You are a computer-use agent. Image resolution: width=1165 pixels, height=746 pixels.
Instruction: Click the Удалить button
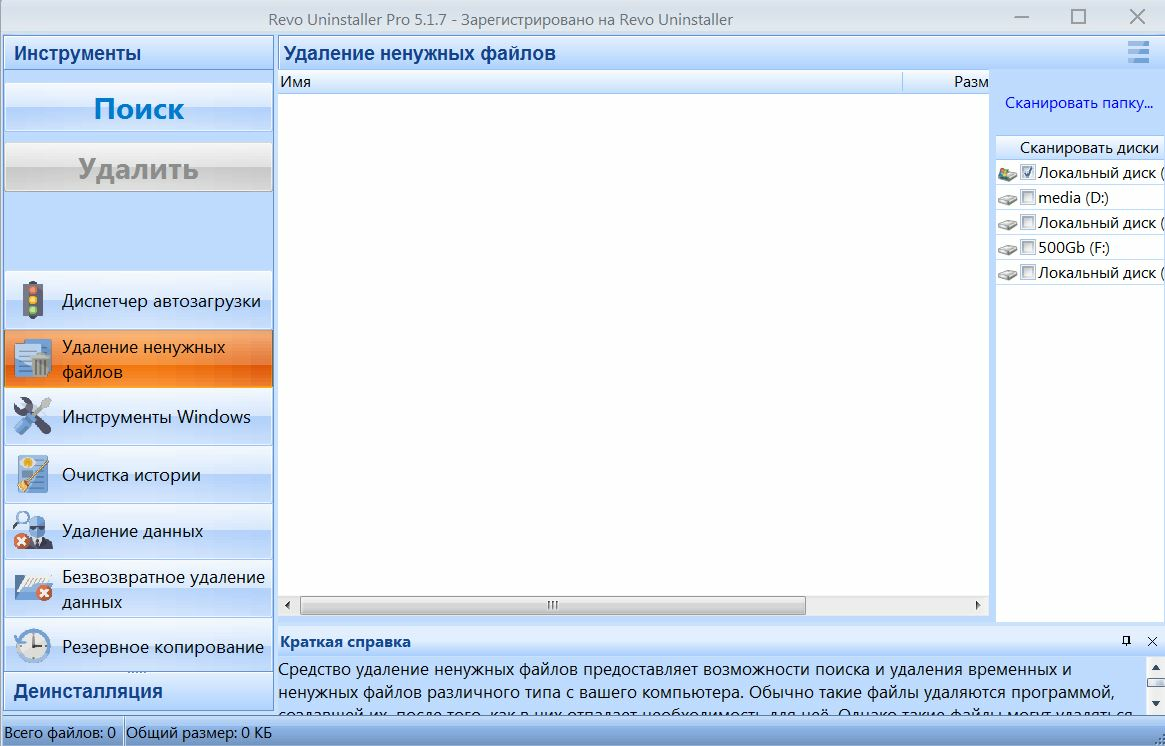(x=139, y=167)
